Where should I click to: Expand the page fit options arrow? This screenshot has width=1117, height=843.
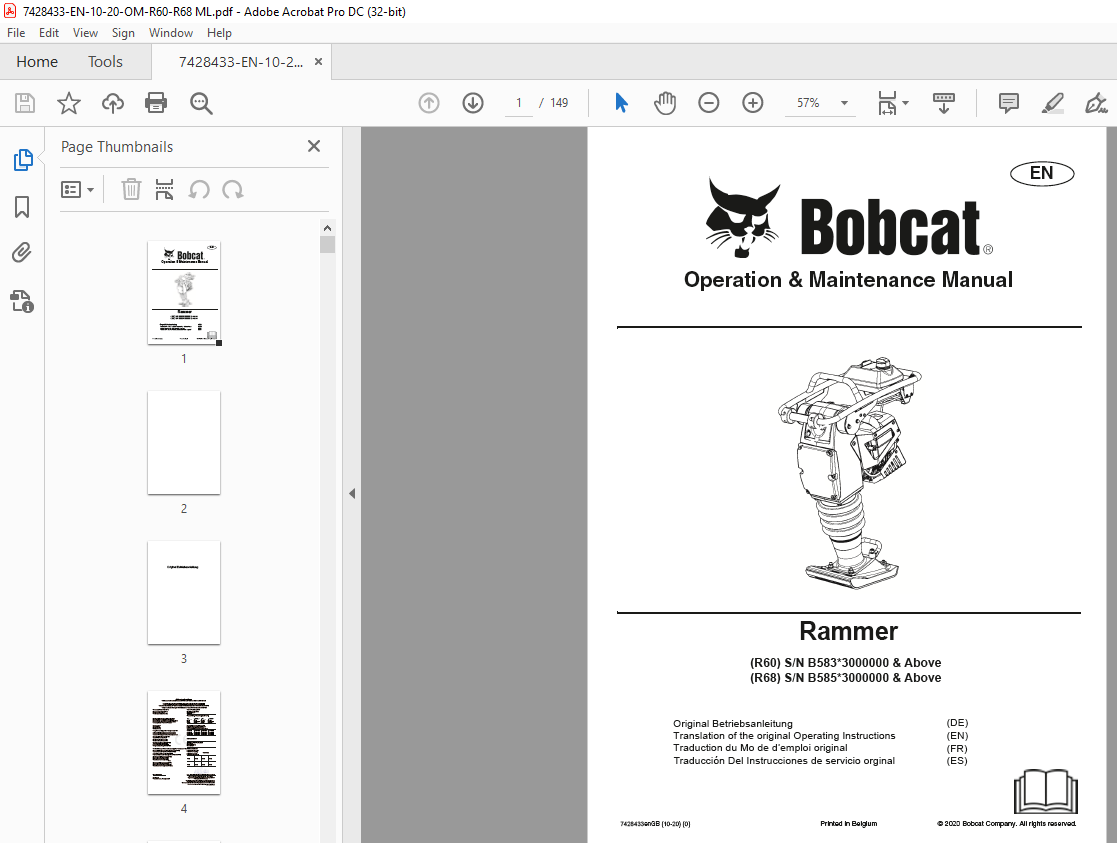(x=905, y=103)
